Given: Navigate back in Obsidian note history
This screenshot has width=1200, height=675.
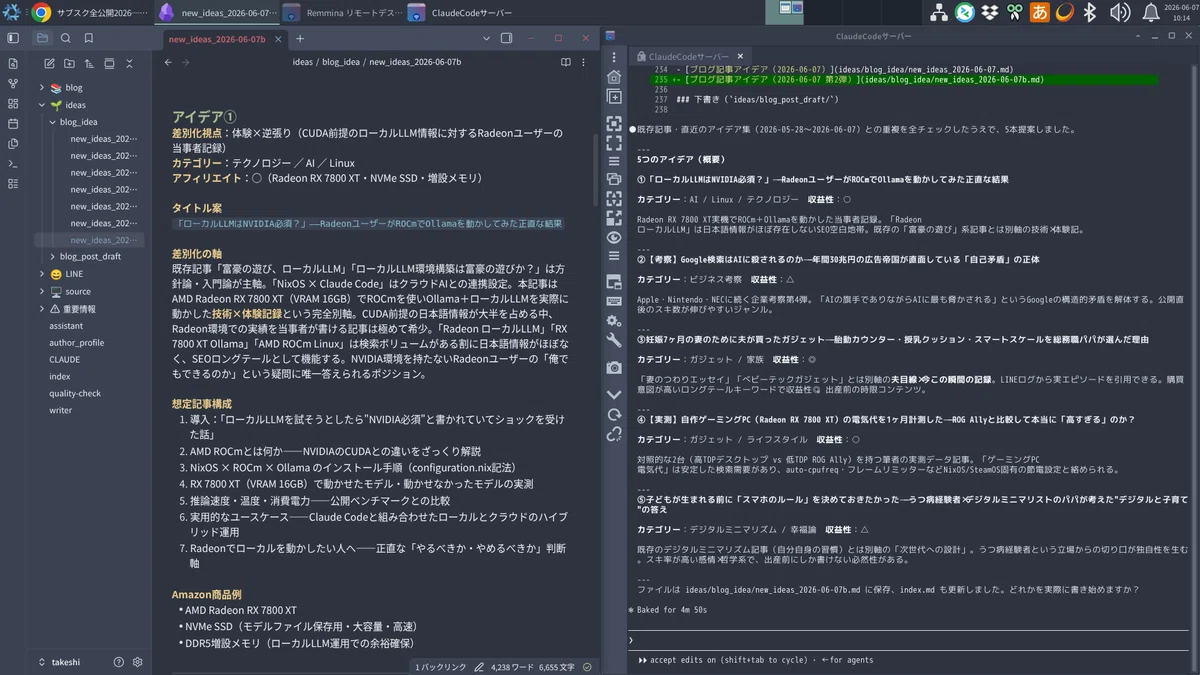Looking at the screenshot, I should pos(168,62).
